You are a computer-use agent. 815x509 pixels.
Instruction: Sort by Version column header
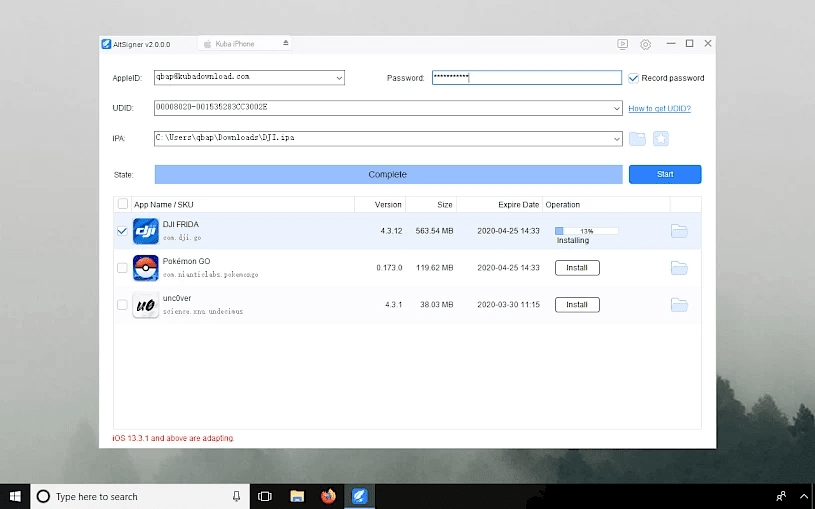(x=388, y=204)
